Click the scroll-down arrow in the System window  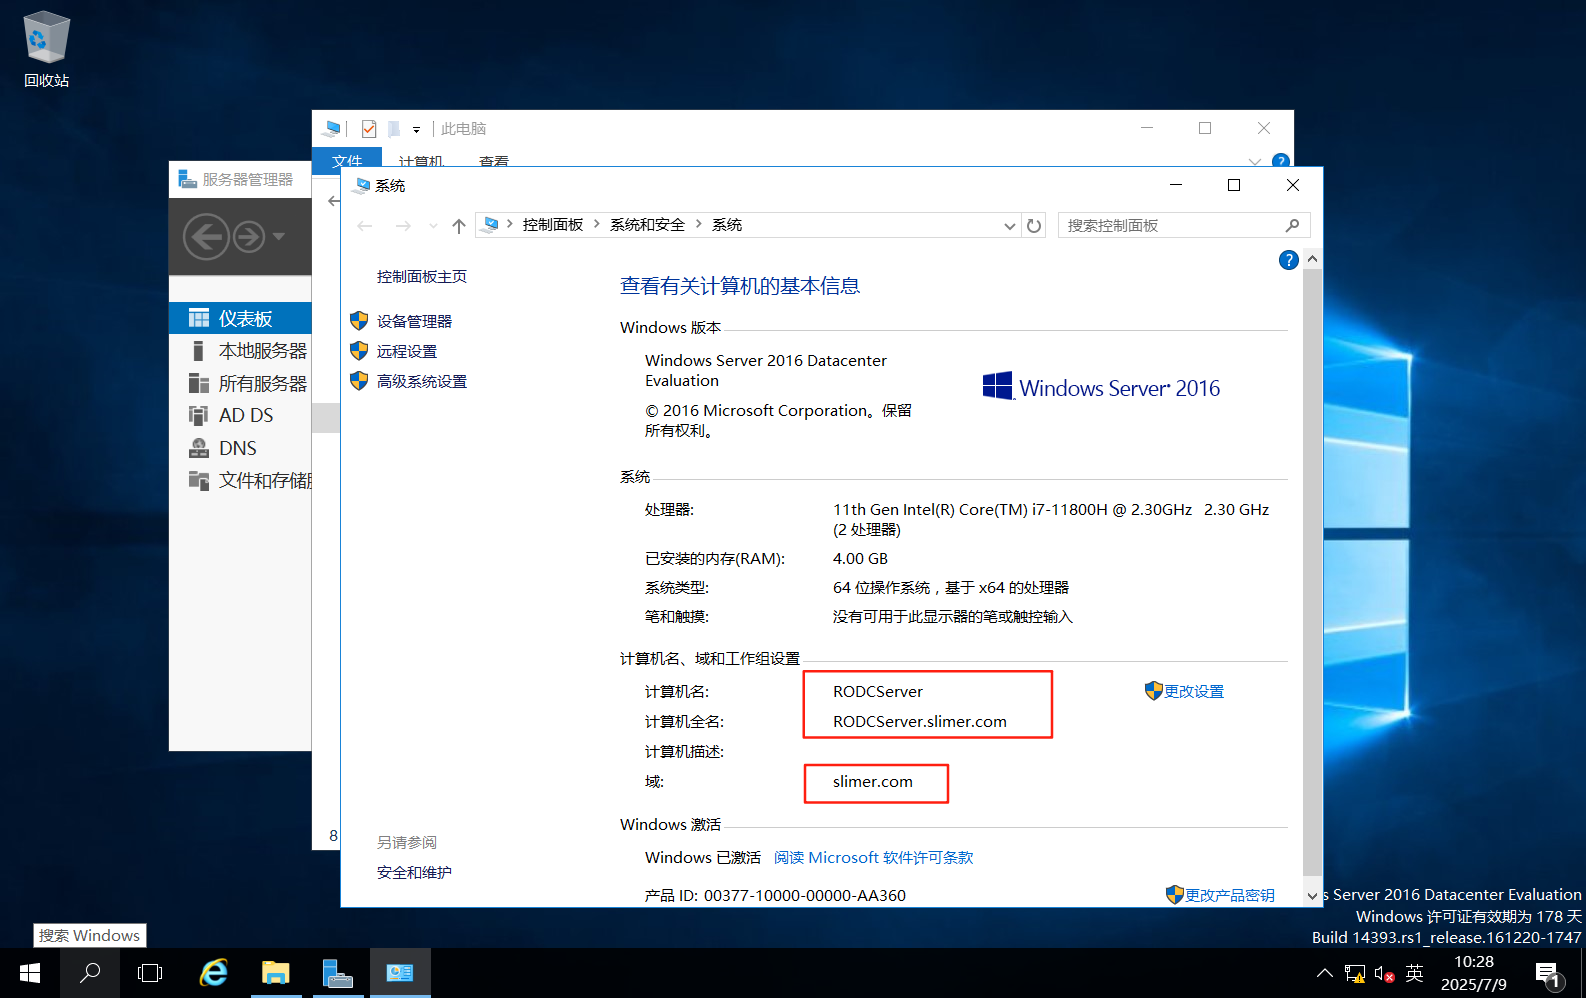(1313, 896)
